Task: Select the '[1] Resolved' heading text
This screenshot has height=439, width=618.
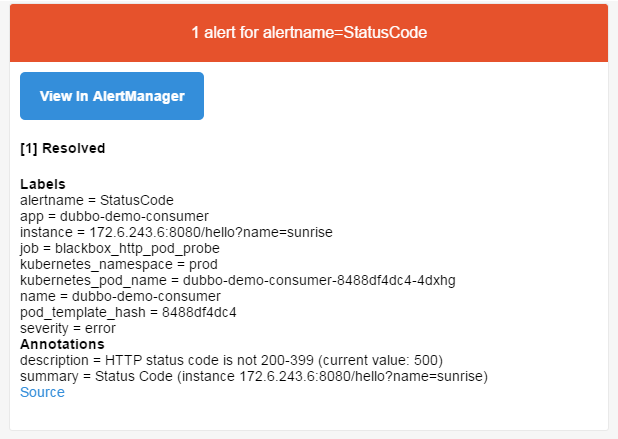Action: (63, 148)
